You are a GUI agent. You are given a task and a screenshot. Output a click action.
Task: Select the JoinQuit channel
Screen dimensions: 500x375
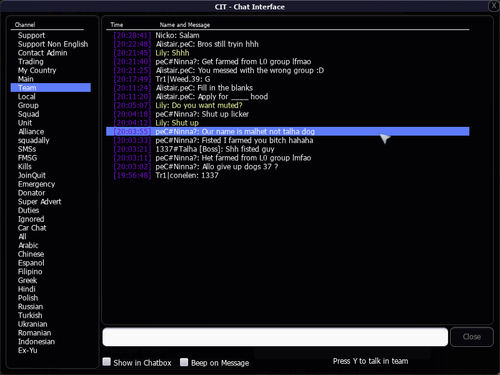[32, 175]
